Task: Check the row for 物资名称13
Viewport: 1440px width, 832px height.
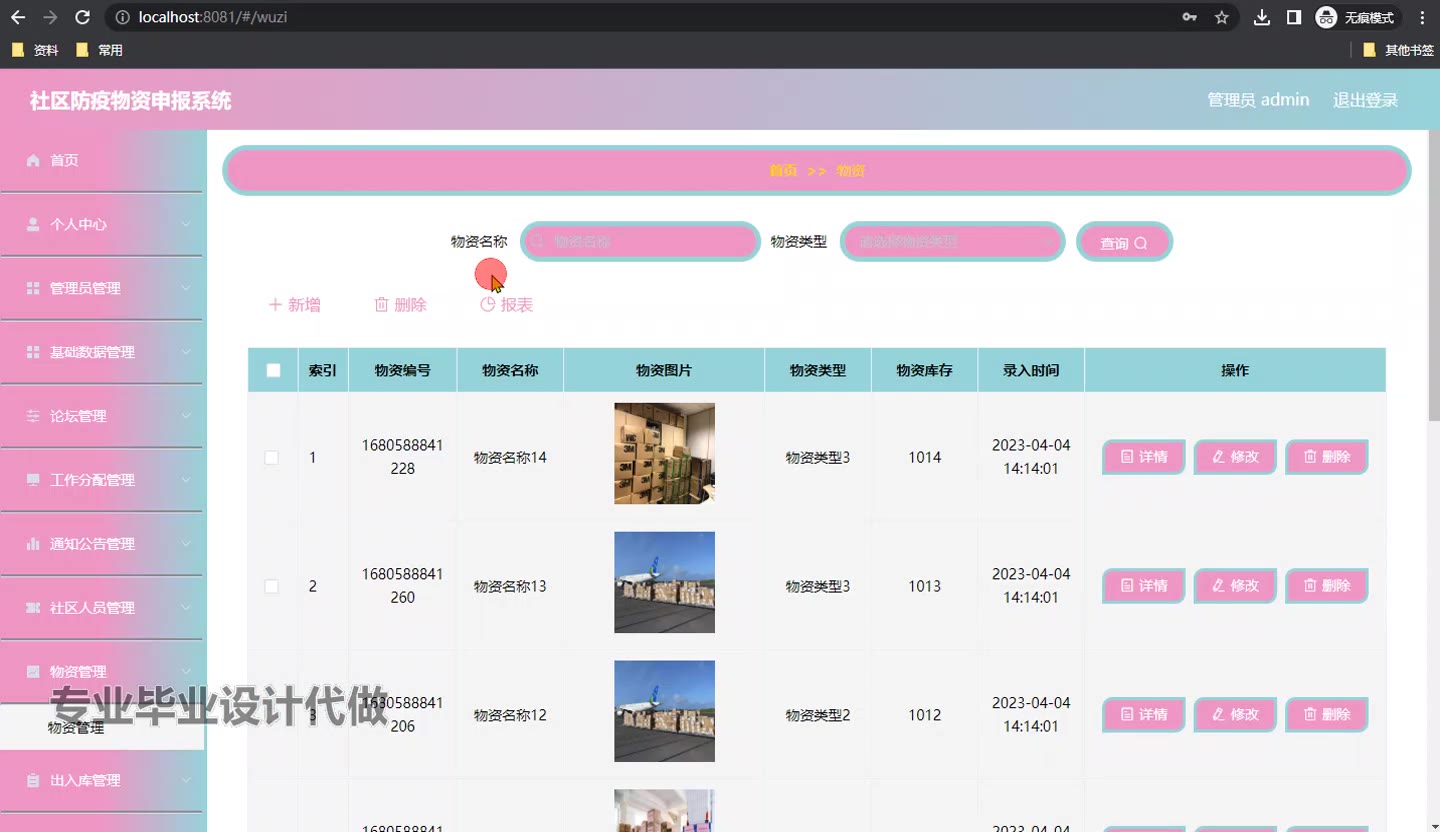Action: 271,586
